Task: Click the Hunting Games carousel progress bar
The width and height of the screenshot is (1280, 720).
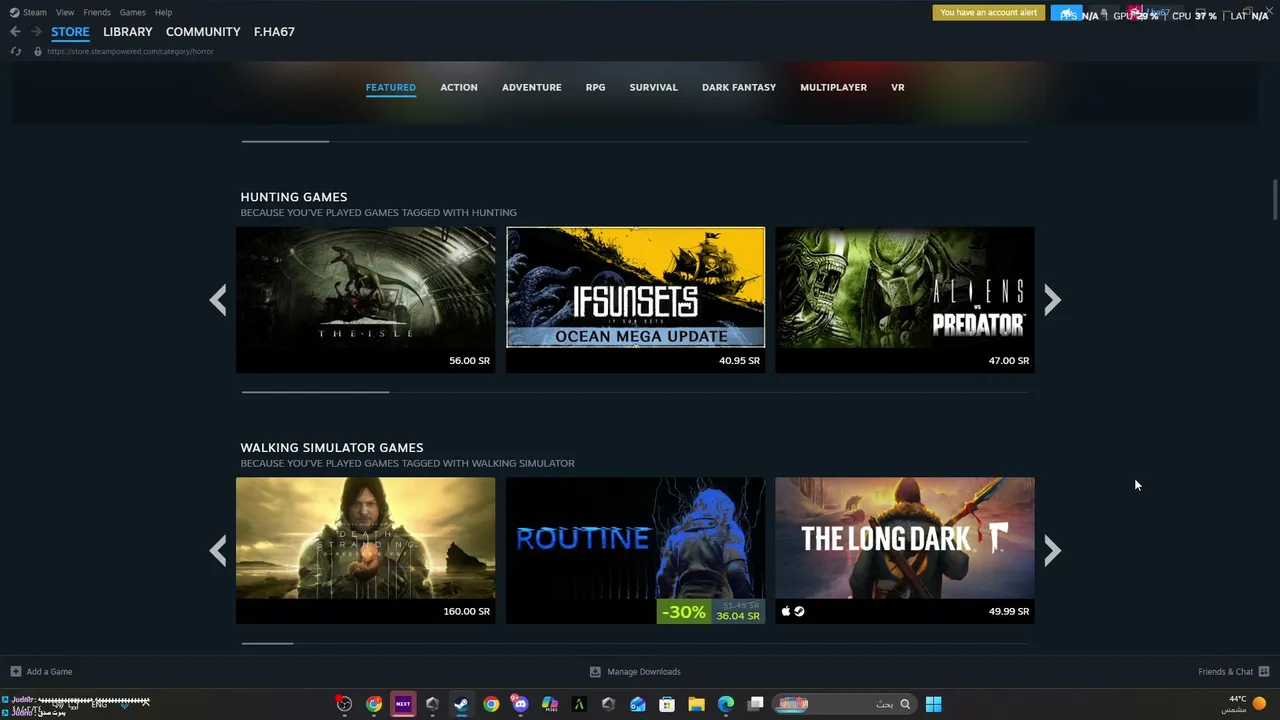Action: [x=635, y=392]
